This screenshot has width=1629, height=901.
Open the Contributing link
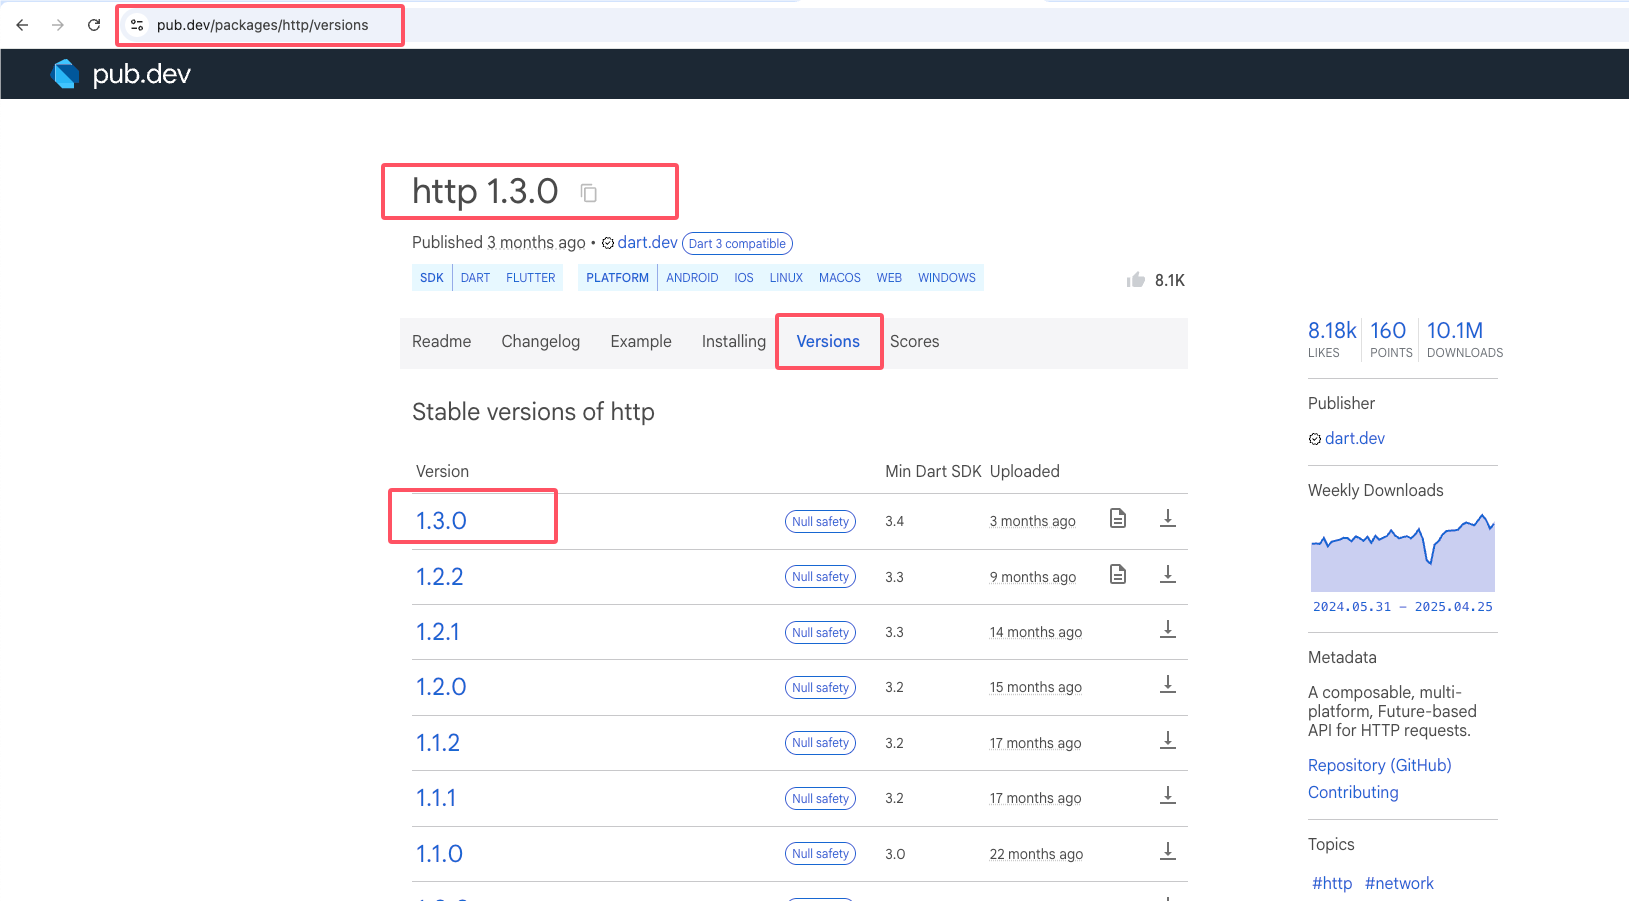[x=1353, y=792]
